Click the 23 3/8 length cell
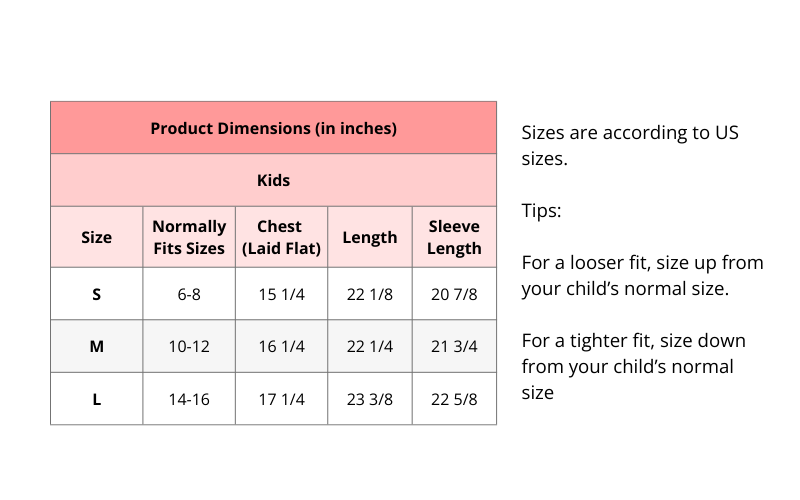 coord(369,399)
